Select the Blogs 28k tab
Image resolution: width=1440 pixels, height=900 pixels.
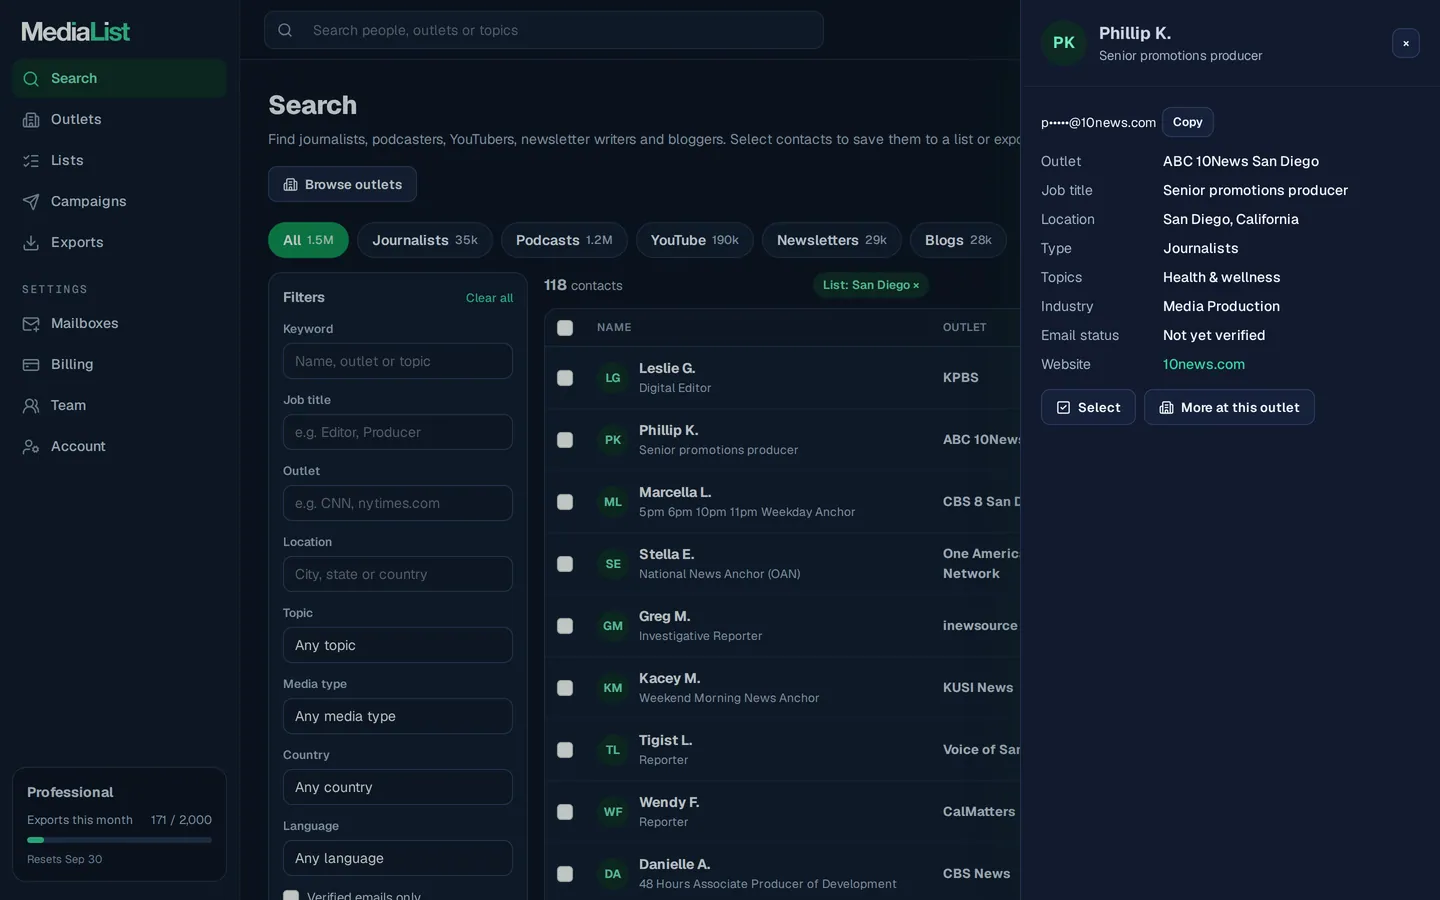(958, 240)
